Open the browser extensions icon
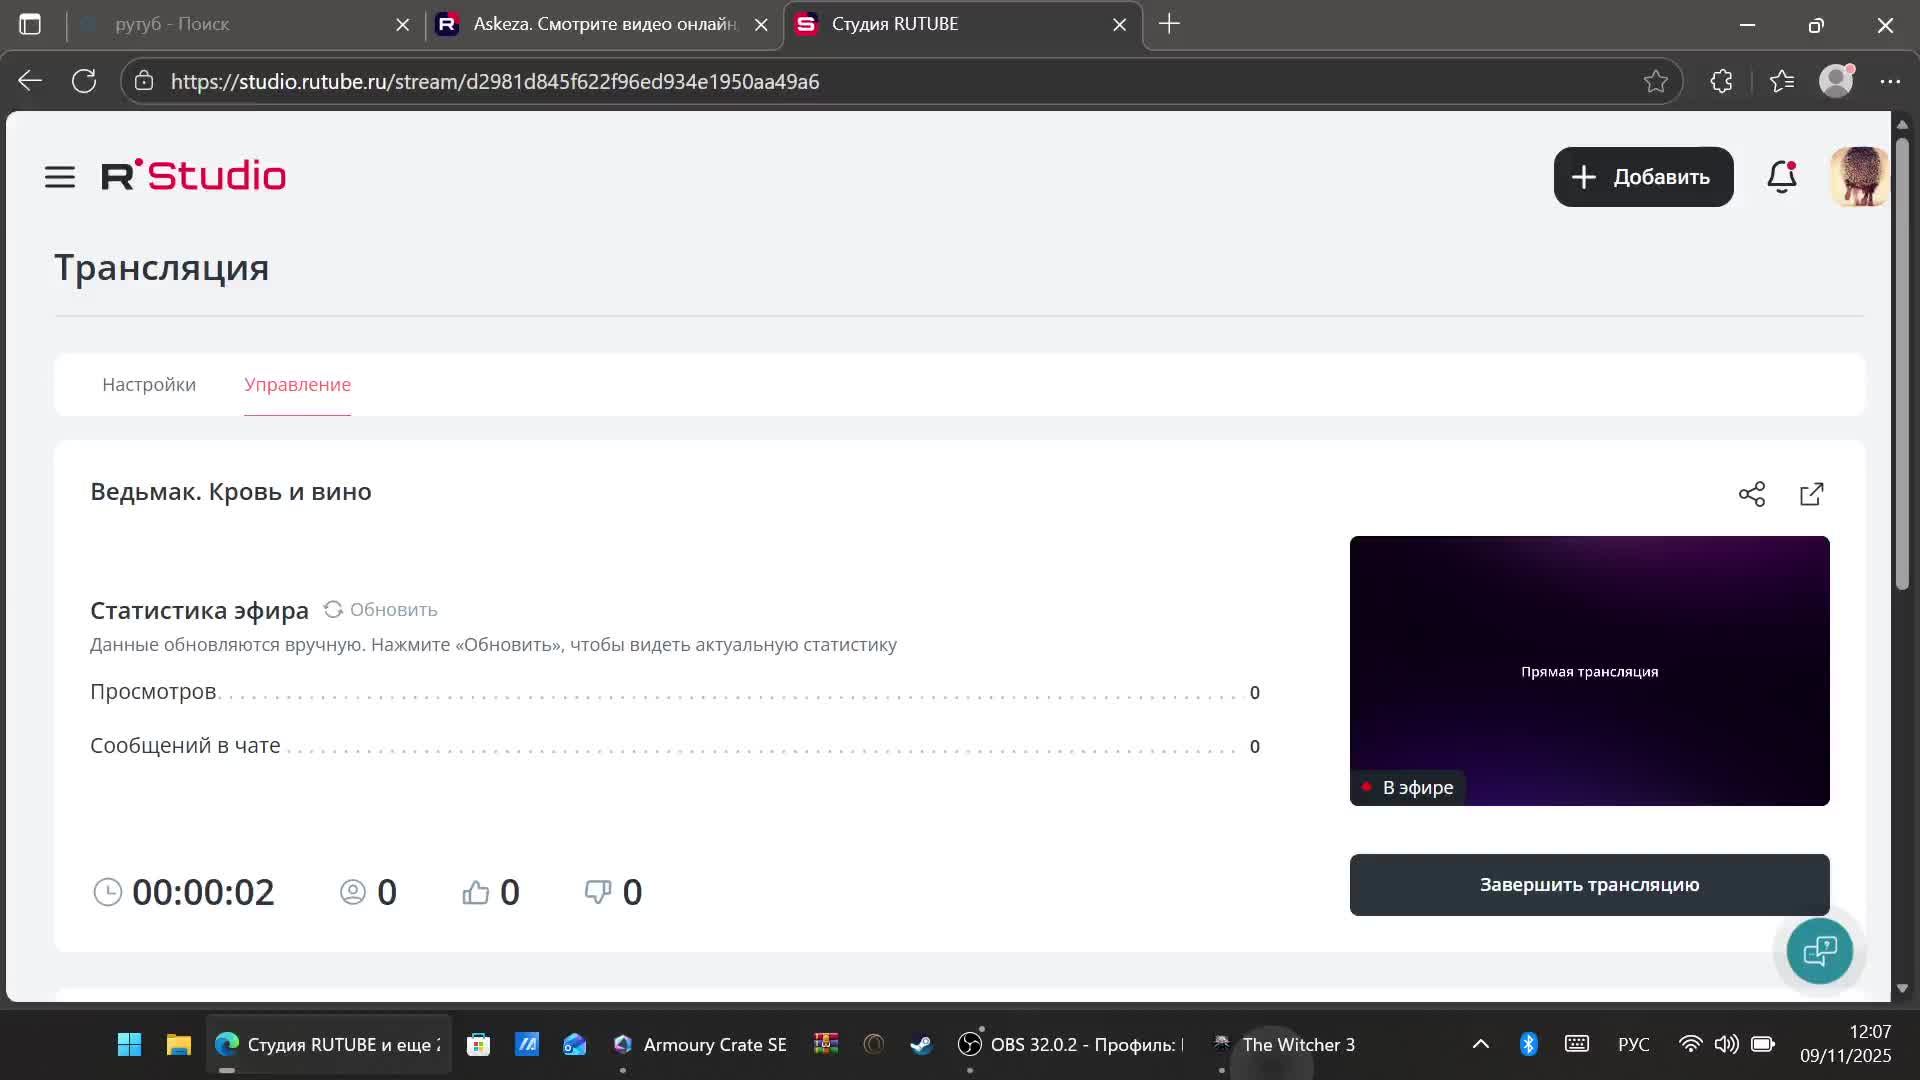 [x=1721, y=81]
